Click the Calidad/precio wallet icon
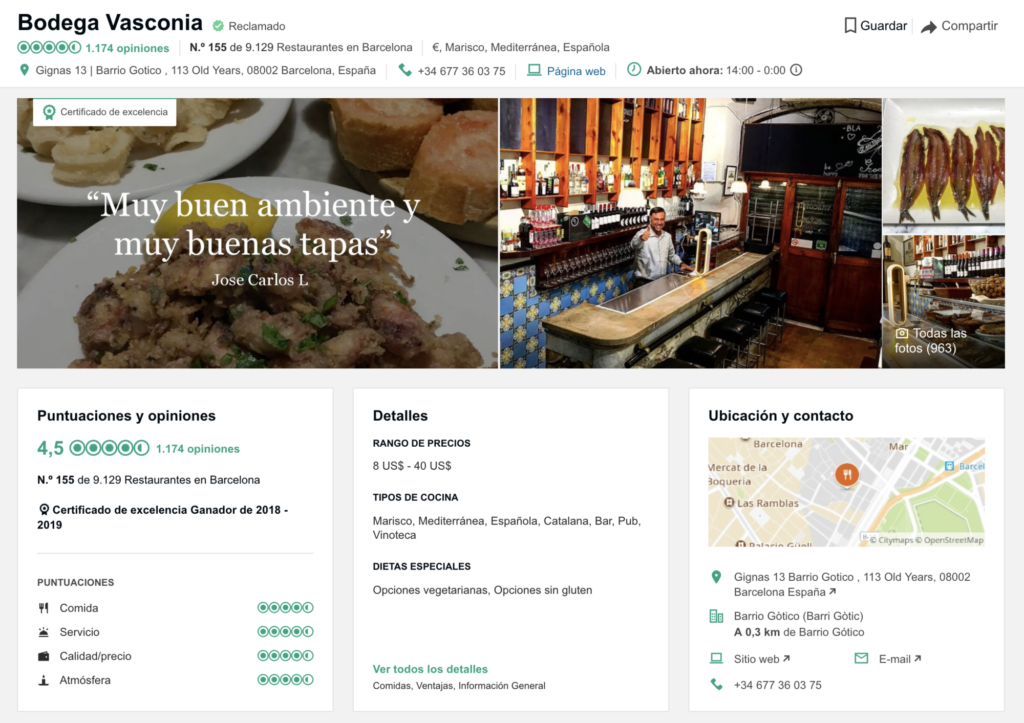The height and width of the screenshot is (723, 1024). click(x=44, y=656)
